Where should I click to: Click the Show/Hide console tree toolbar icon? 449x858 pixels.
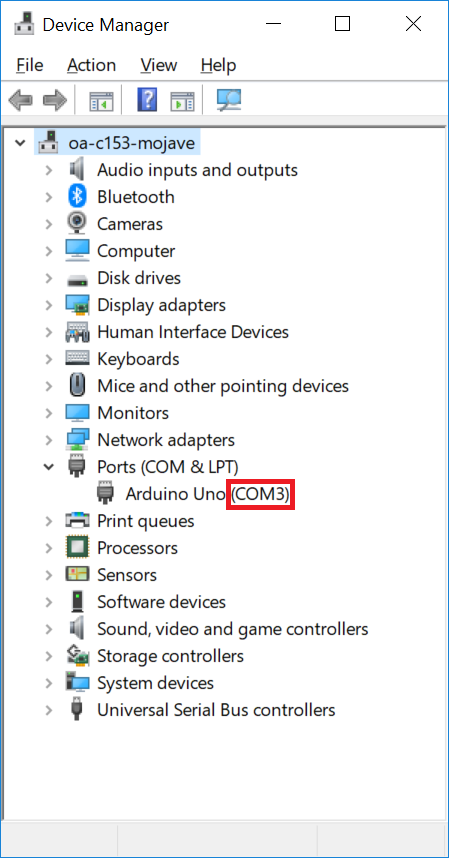pos(102,101)
